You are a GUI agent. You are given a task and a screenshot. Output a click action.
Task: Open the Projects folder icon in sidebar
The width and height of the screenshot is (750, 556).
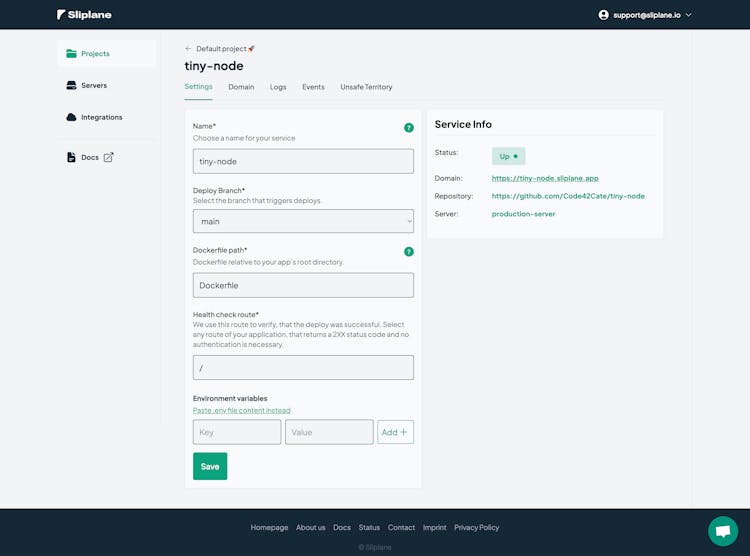(71, 54)
